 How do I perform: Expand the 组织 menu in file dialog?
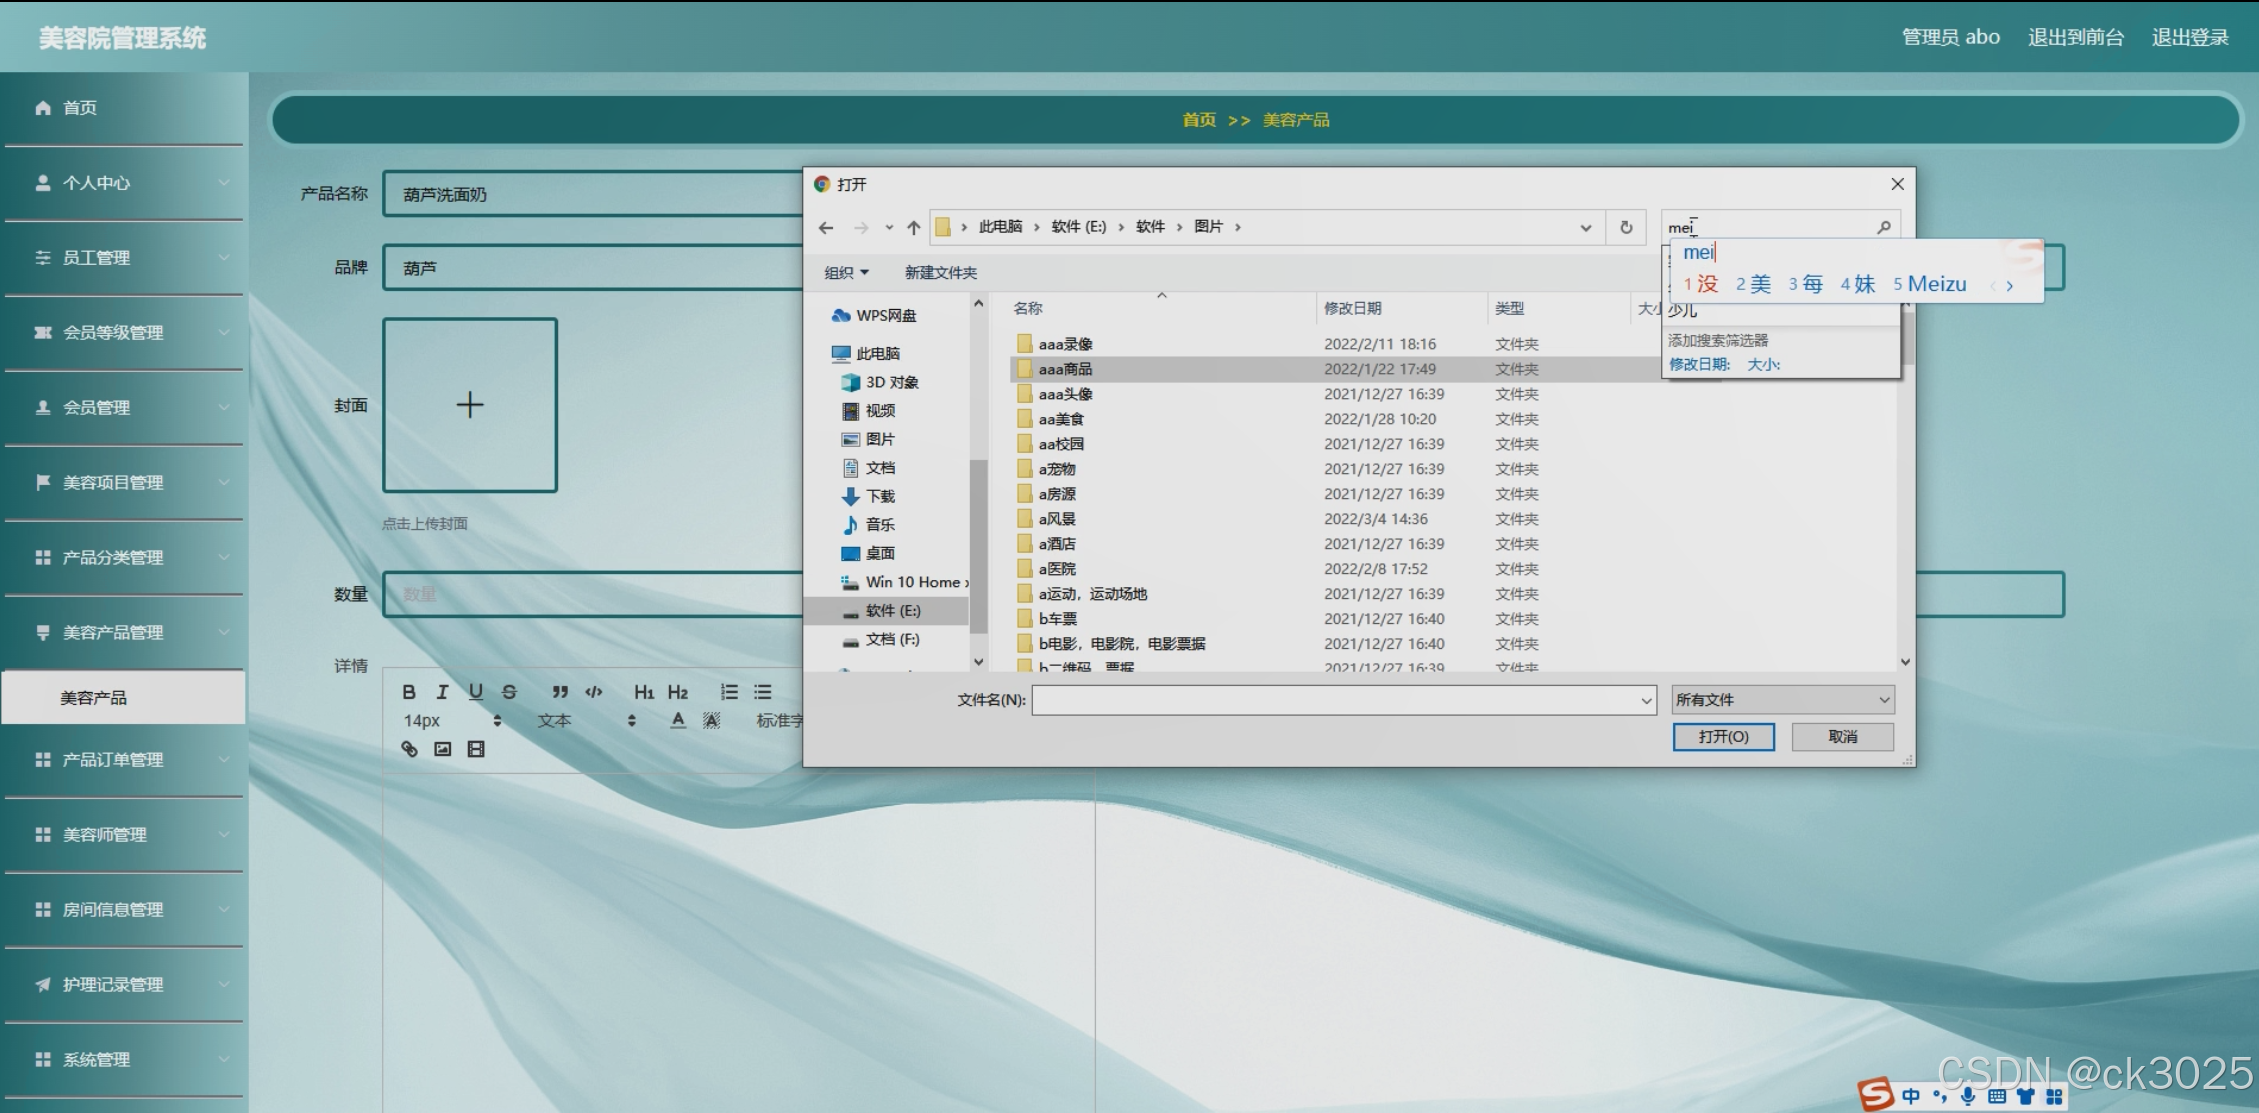pyautogui.click(x=846, y=273)
